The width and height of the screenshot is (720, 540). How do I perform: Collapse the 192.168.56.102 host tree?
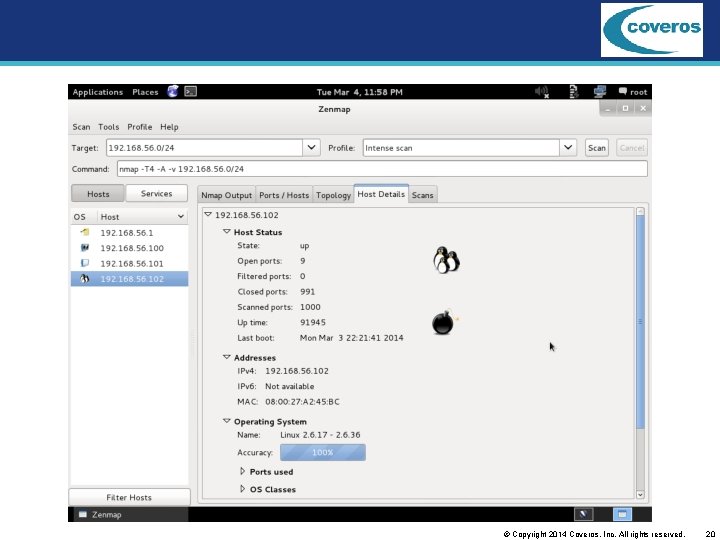(208, 214)
